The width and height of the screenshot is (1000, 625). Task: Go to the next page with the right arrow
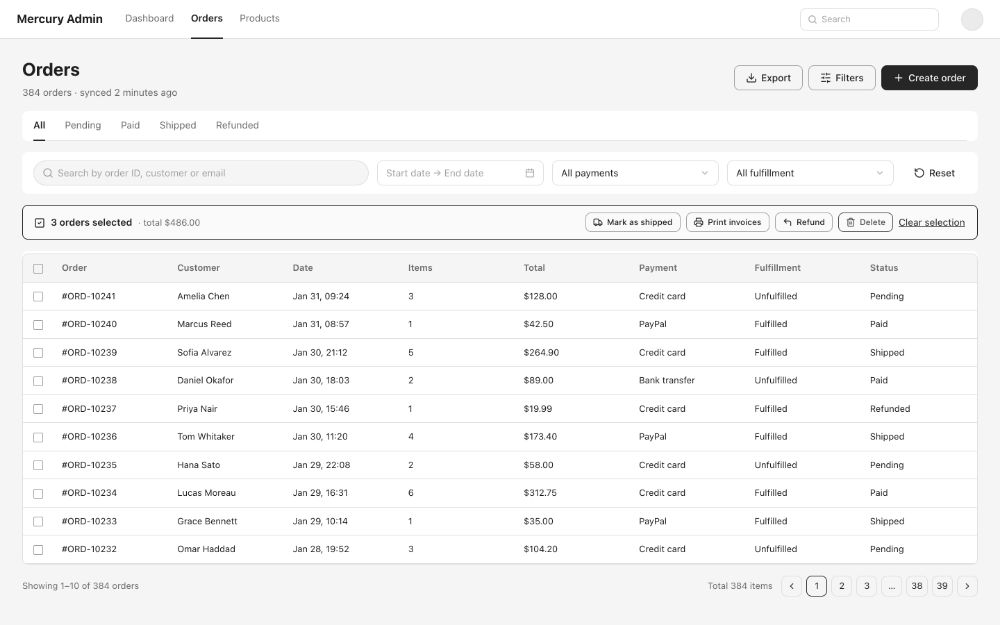[967, 585]
